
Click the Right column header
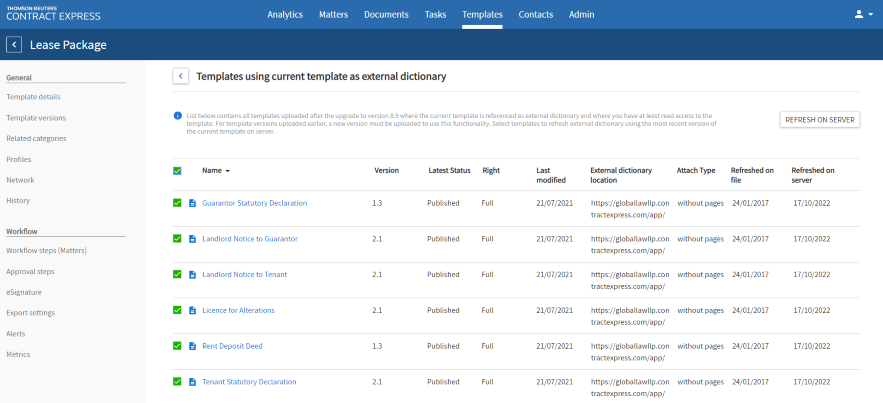coord(490,171)
